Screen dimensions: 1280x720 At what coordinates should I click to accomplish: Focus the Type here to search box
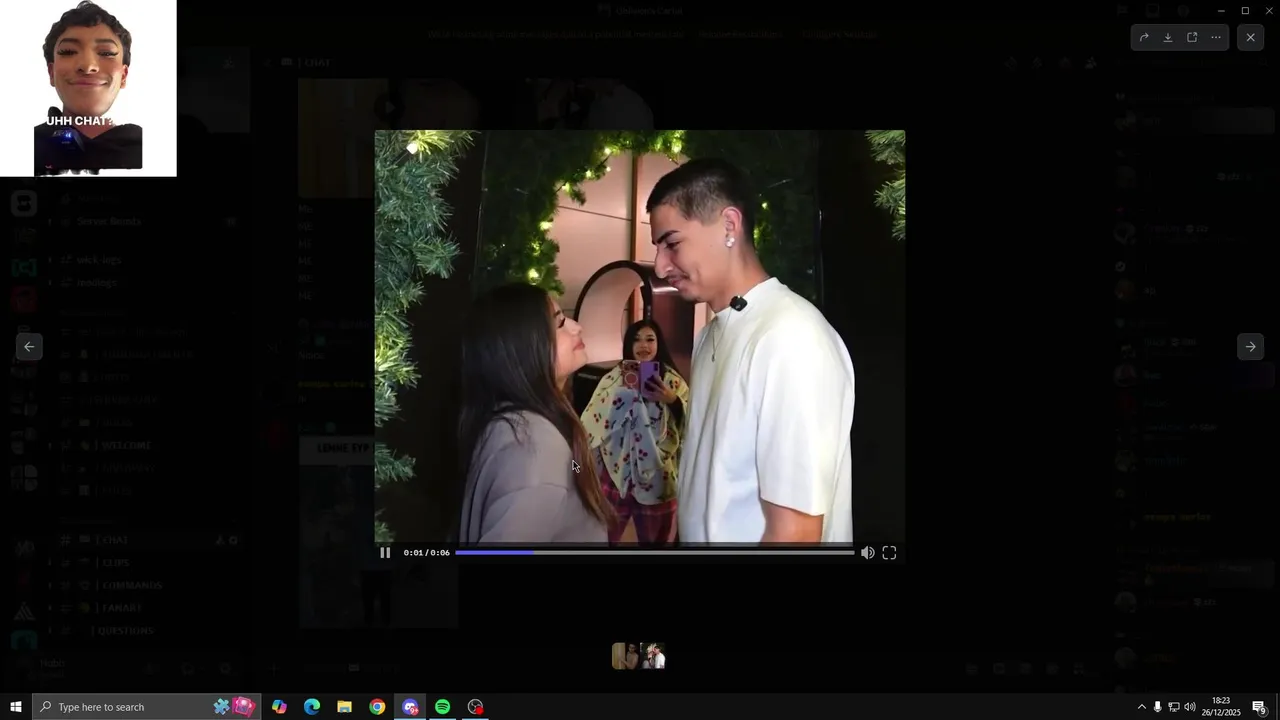tap(147, 707)
